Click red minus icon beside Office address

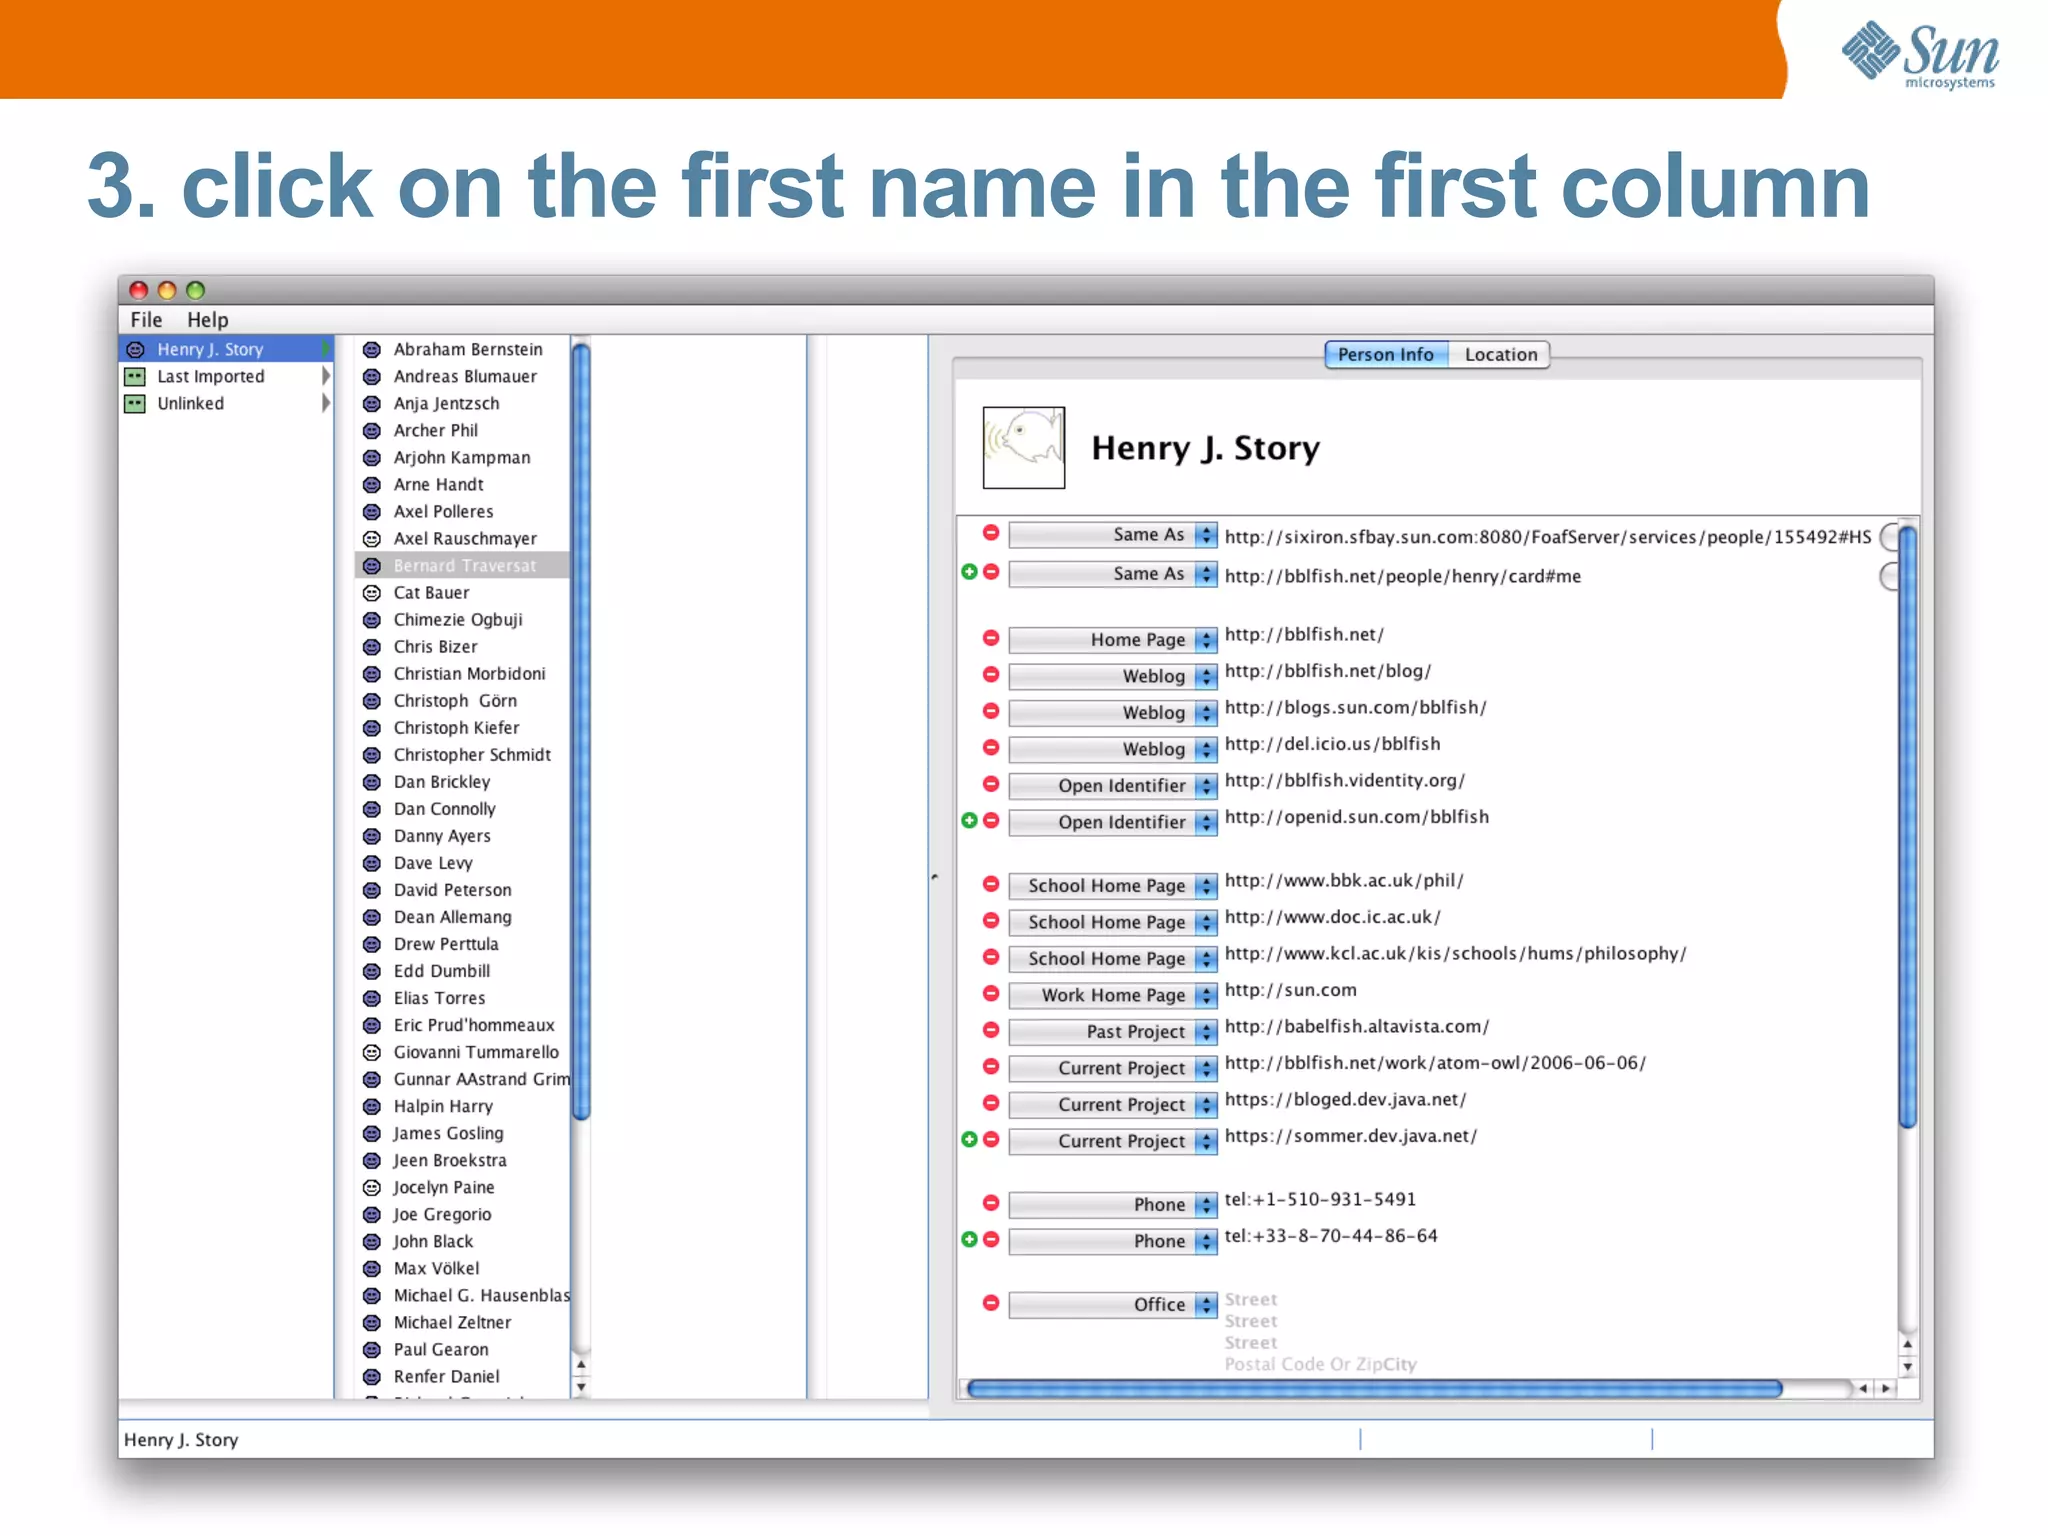pos(991,1303)
